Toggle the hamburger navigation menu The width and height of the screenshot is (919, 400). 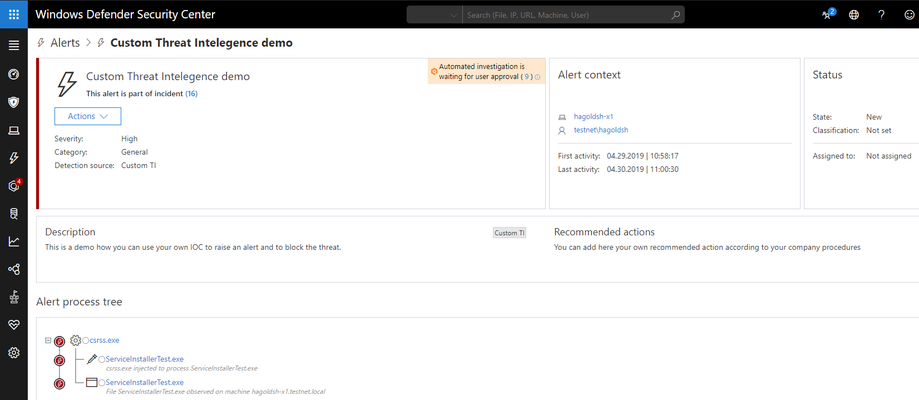tap(14, 46)
